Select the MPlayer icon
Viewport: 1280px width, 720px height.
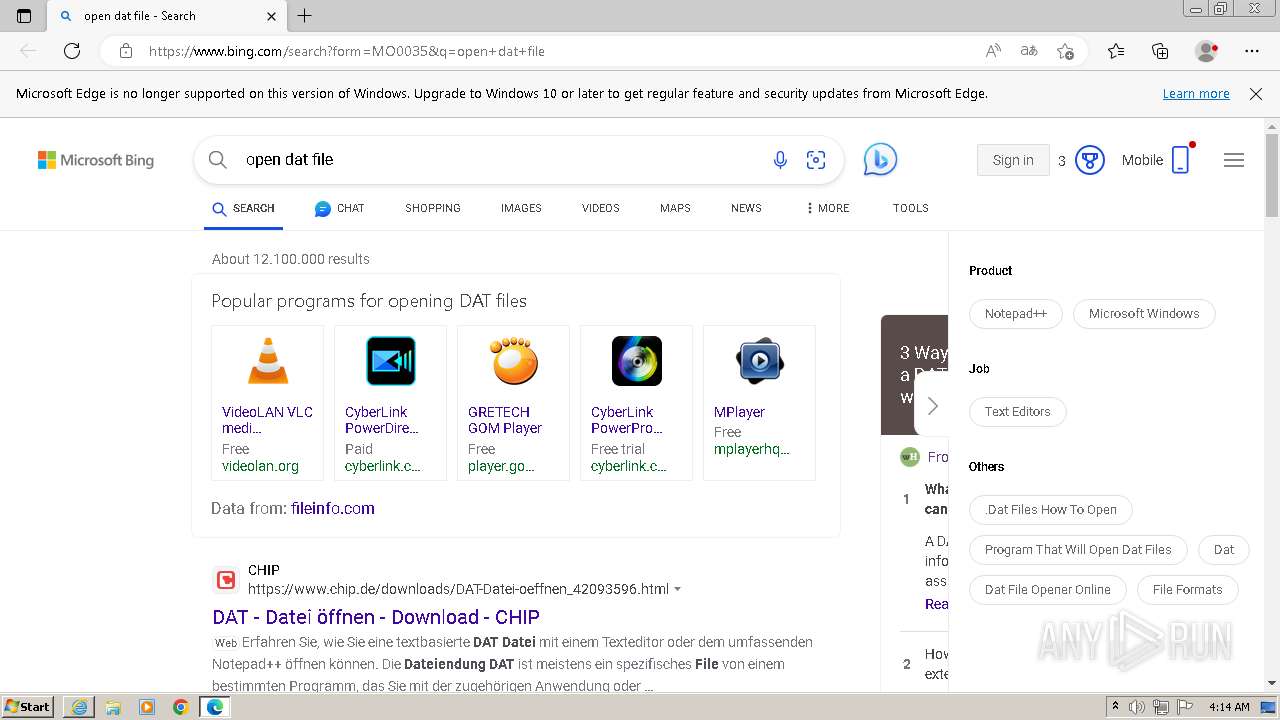[760, 361]
